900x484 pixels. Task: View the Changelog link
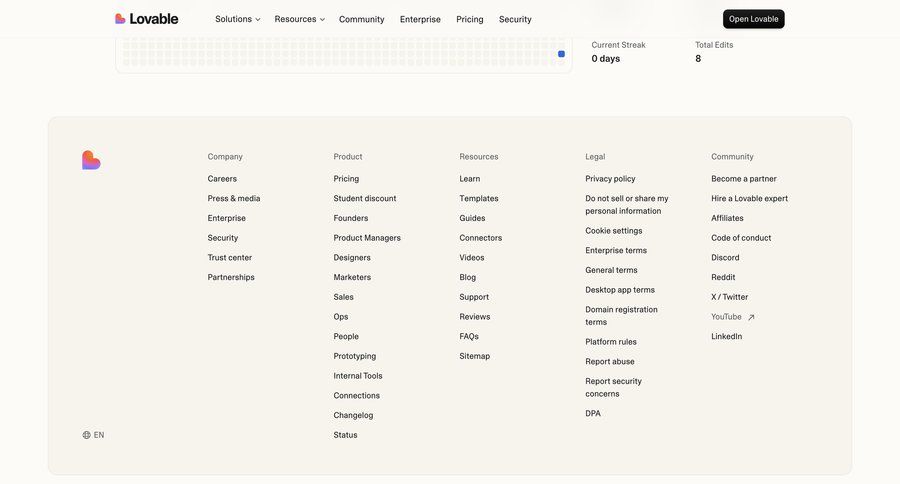[x=353, y=415]
